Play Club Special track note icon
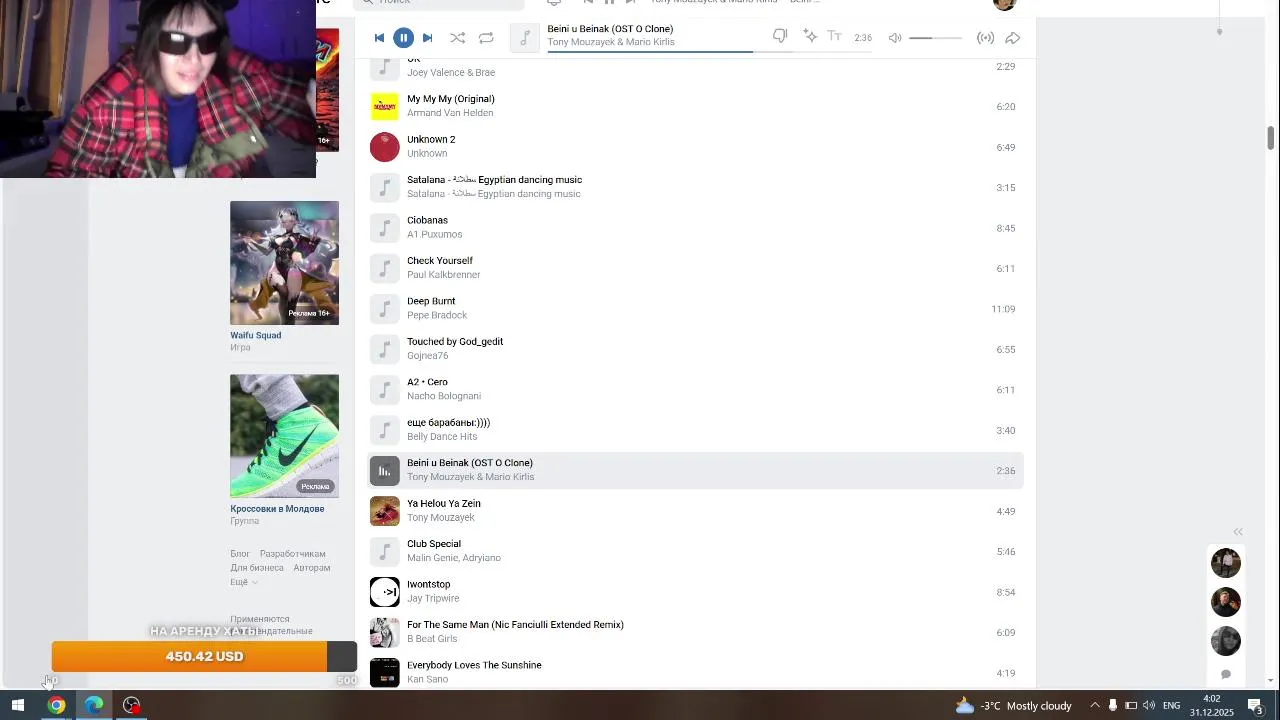The image size is (1280, 720). 385,552
